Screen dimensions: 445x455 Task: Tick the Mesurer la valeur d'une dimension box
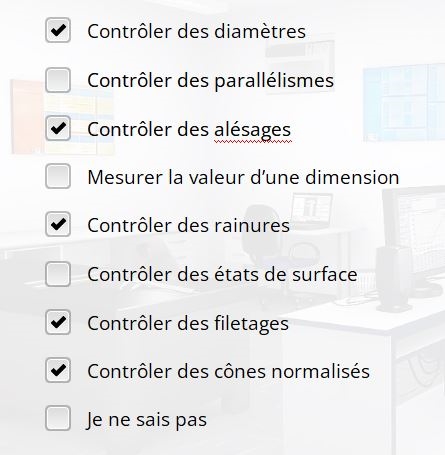[x=58, y=176]
